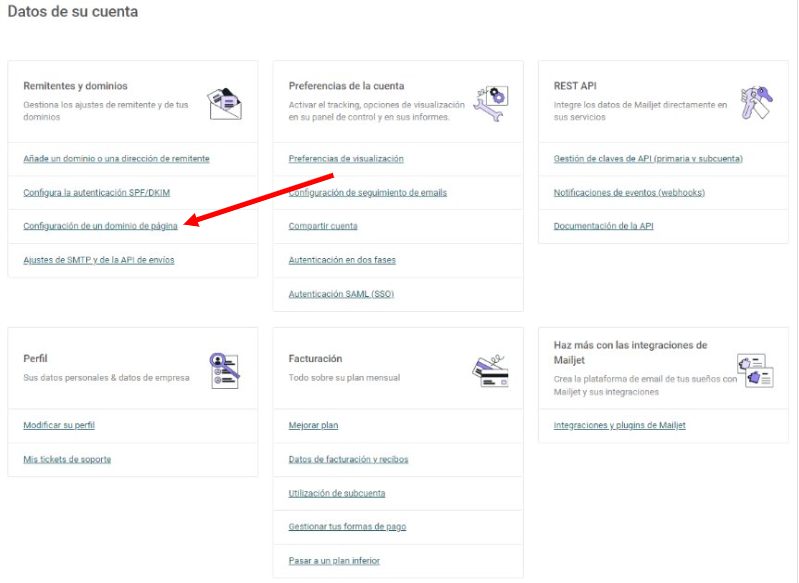This screenshot has width=799, height=583.
Task: Open Gestionar tus formas de pago
Action: click(x=348, y=526)
